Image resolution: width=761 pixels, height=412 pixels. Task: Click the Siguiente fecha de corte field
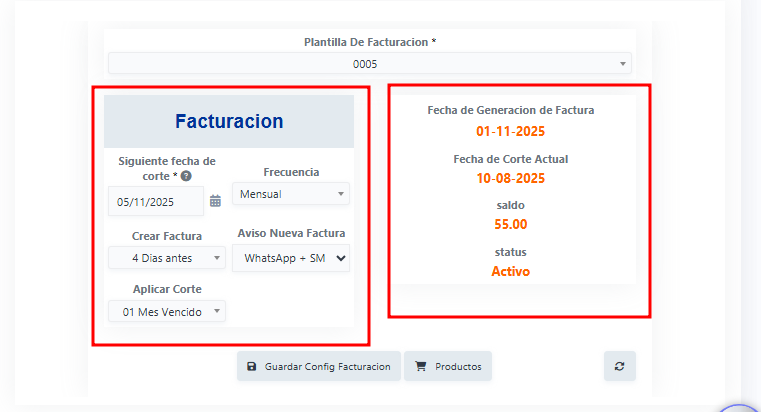156,201
